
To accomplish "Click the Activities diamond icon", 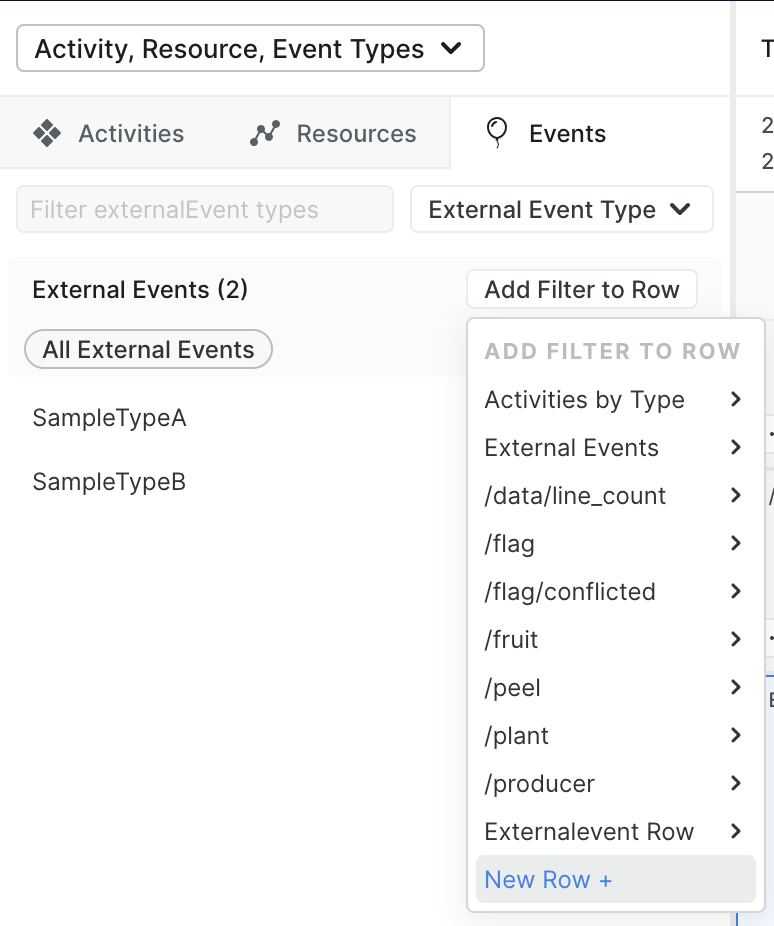I will [x=46, y=132].
